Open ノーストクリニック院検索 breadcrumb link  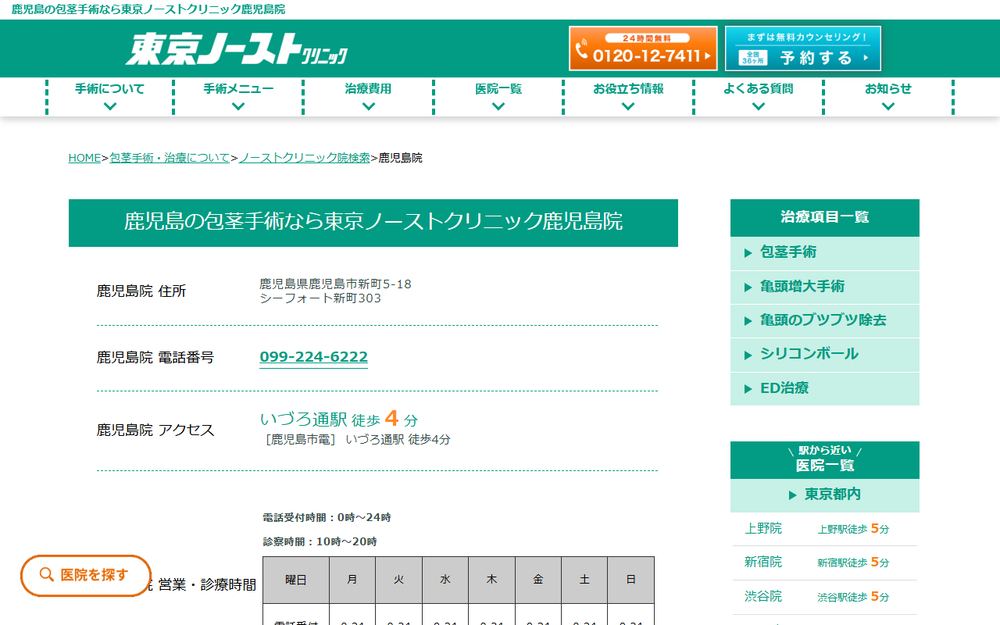pos(304,158)
